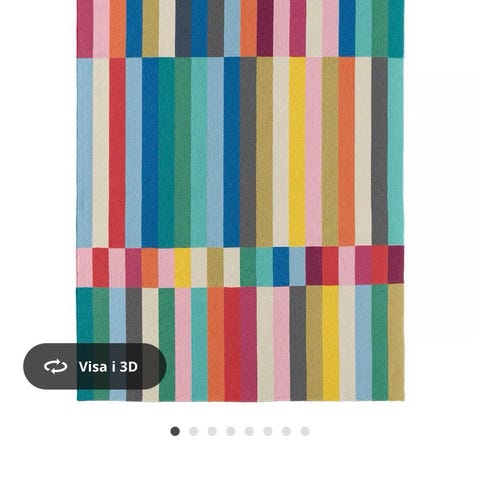Click the yellow stripe in bottom rug section
This screenshot has width=480, height=480.
click(330, 343)
